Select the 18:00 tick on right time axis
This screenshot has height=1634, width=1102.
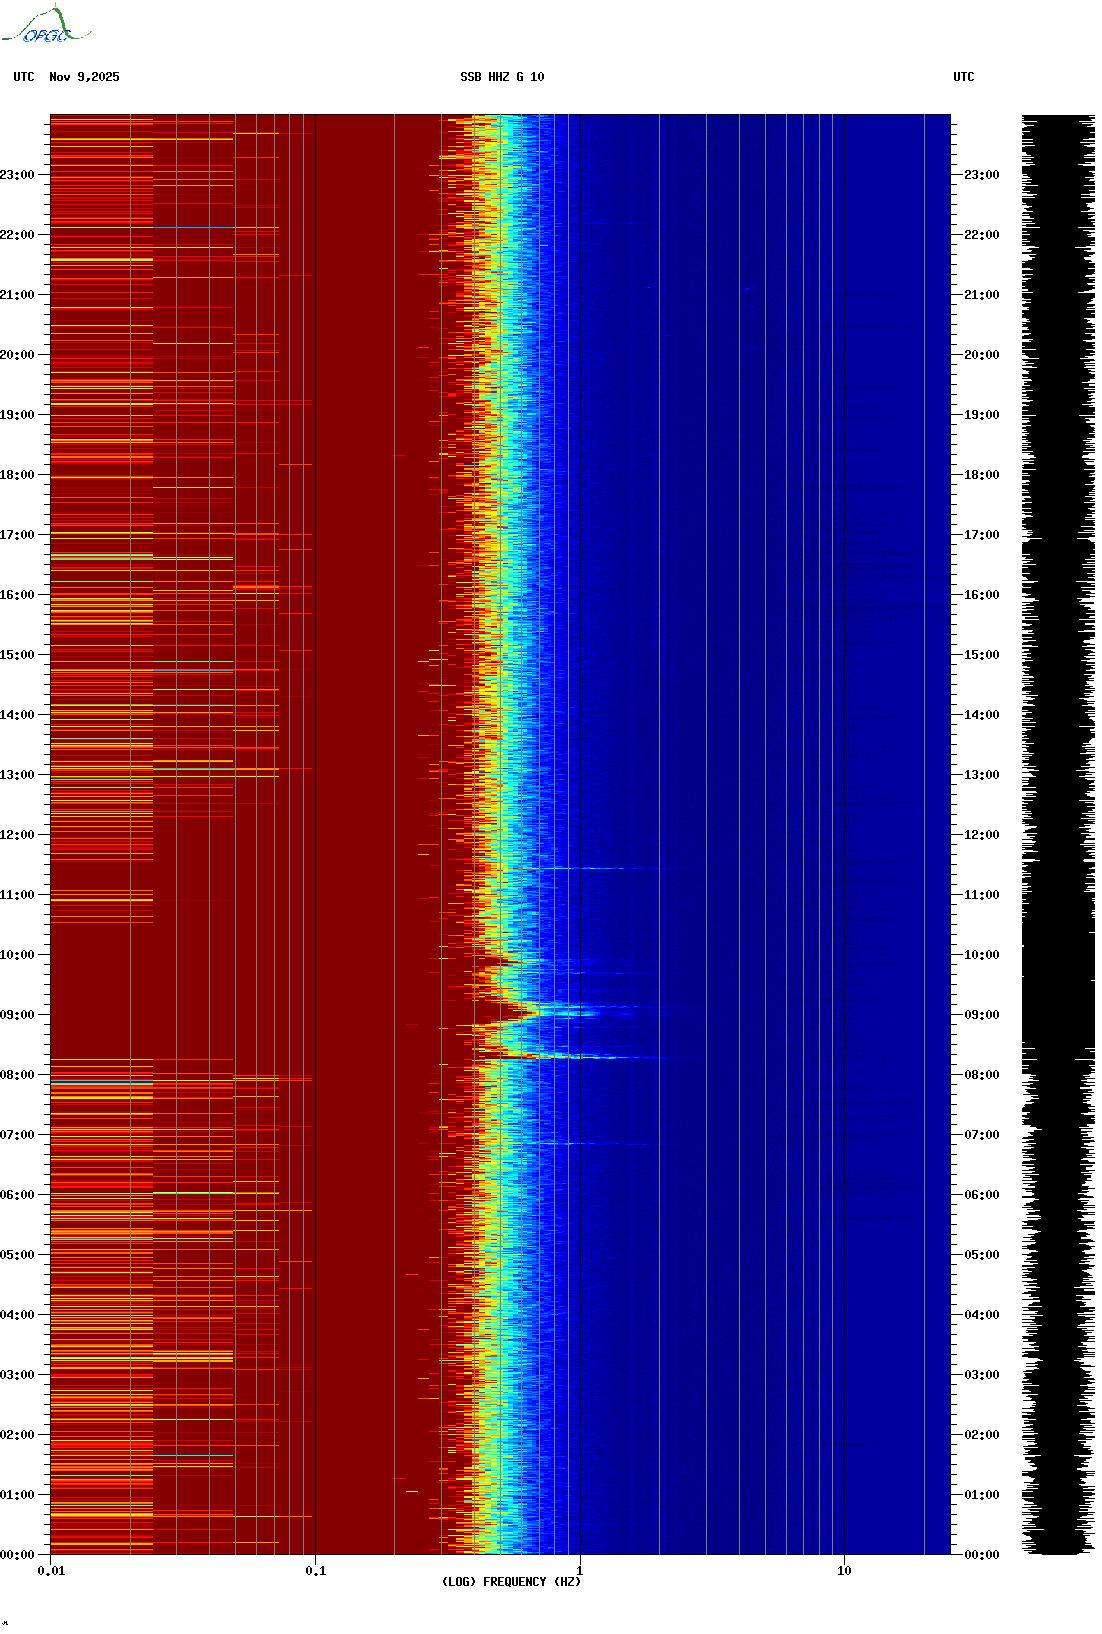point(981,475)
